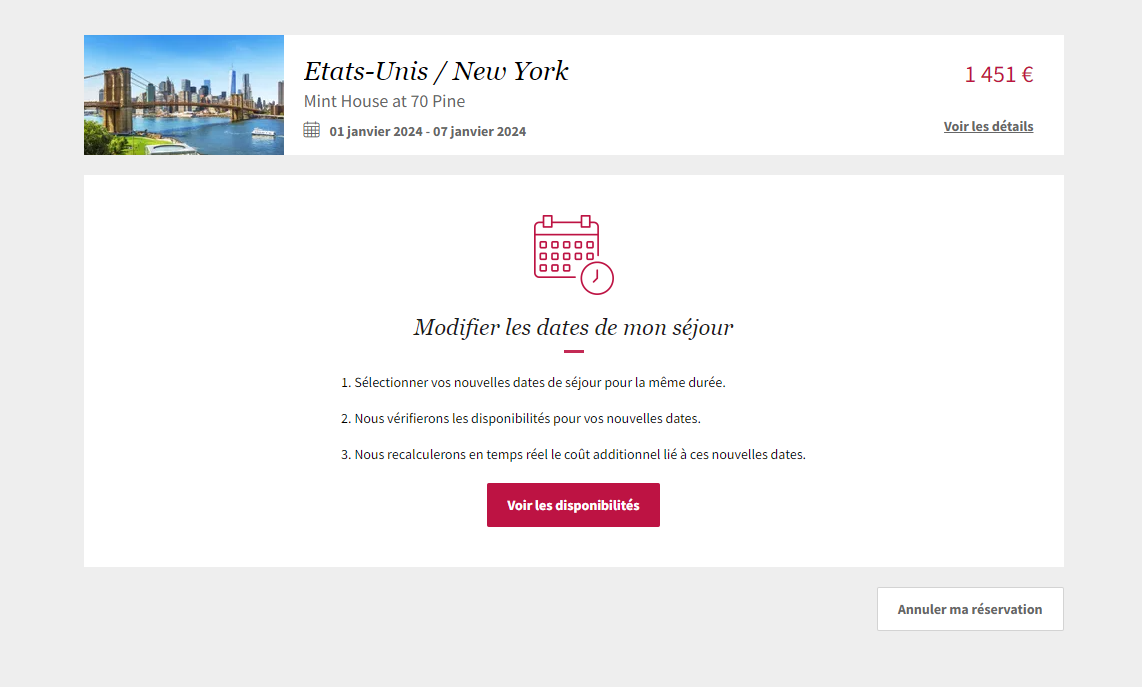Click the large red calendar clock icon
Viewport: 1142px width, 687px height.
click(573, 254)
